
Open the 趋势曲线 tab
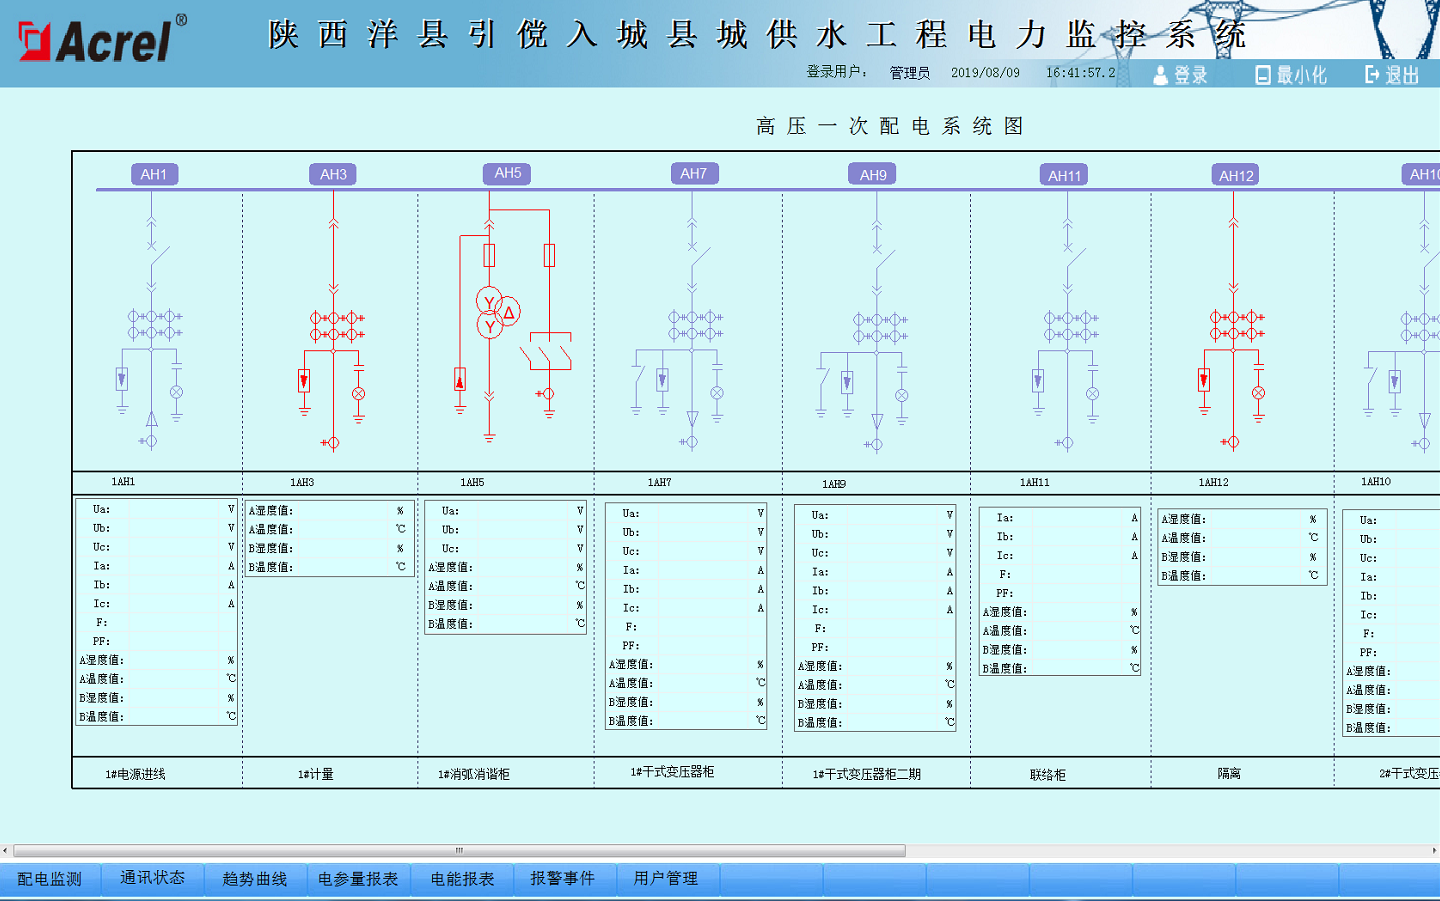(x=255, y=879)
